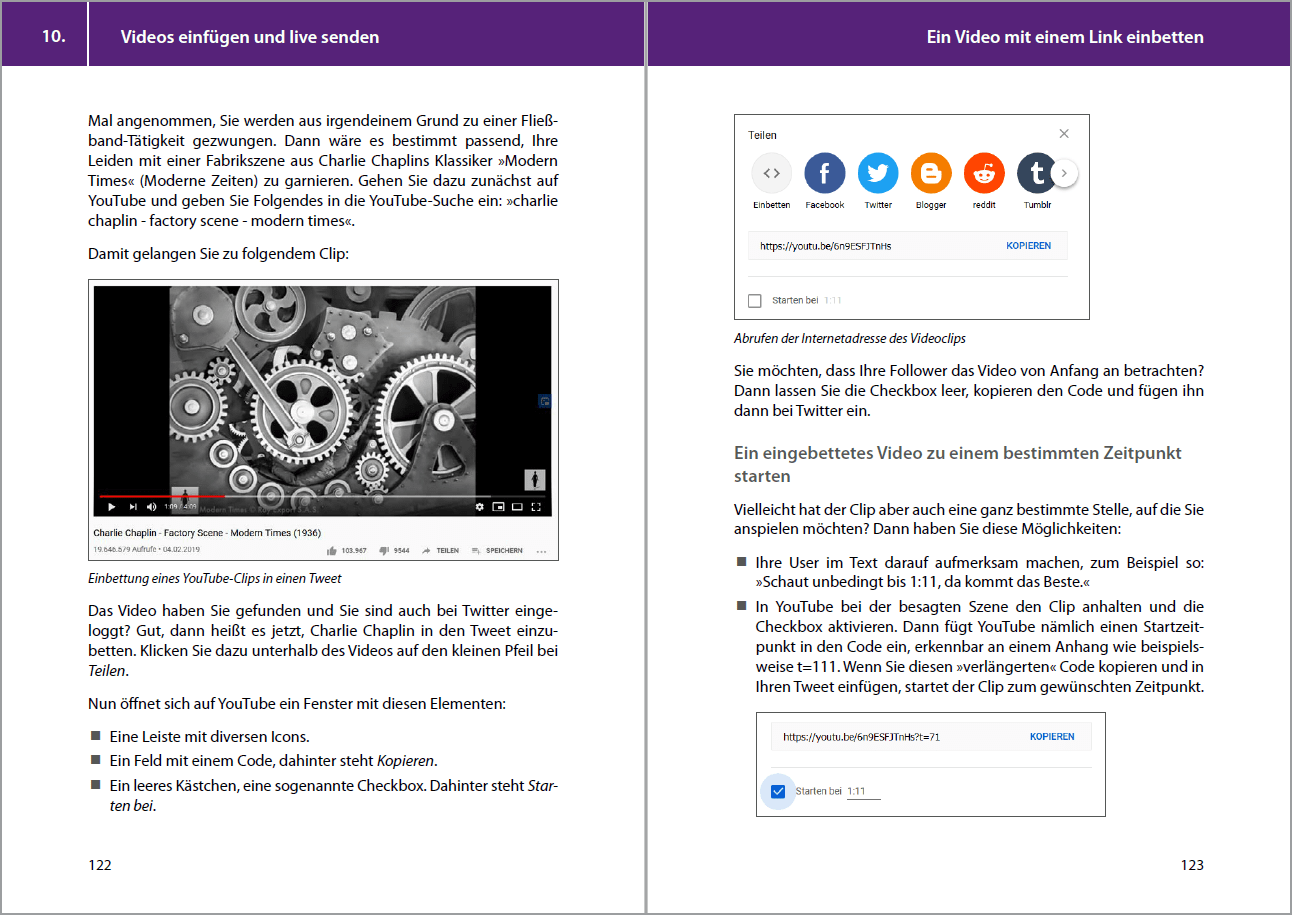1292x915 pixels.
Task: Open three-dot more options under video
Action: click(542, 551)
